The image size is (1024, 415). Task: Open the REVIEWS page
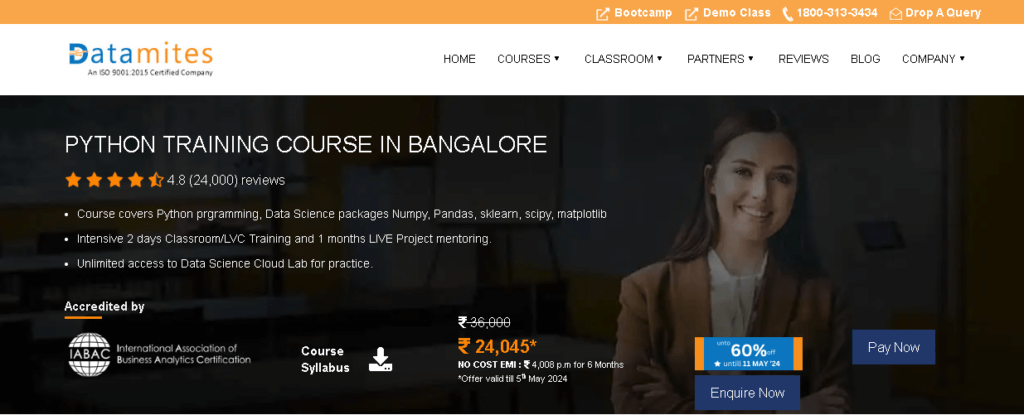click(803, 59)
